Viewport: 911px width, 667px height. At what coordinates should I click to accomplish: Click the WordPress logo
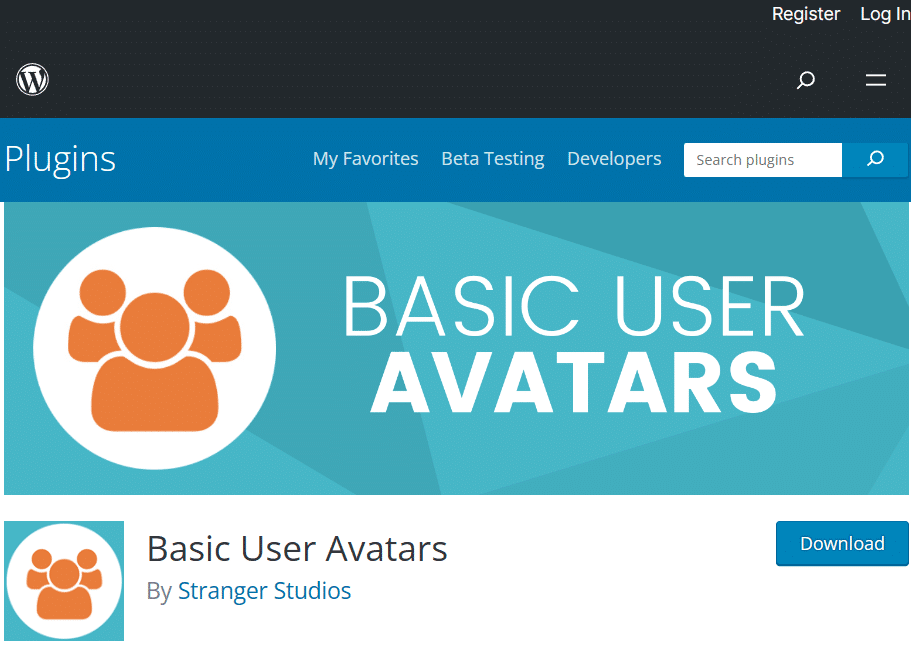pos(31,80)
